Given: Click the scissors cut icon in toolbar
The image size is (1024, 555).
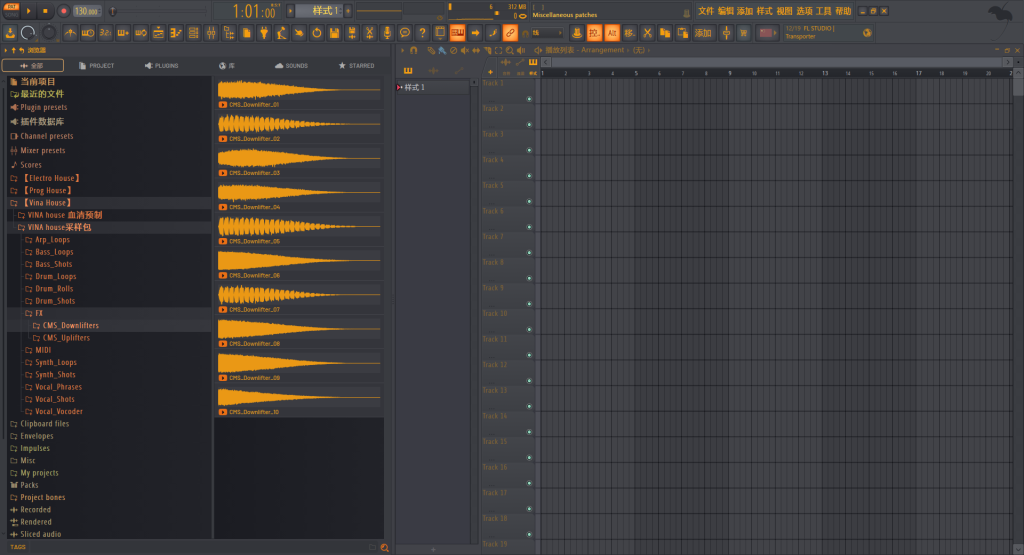Looking at the screenshot, I should tap(647, 33).
